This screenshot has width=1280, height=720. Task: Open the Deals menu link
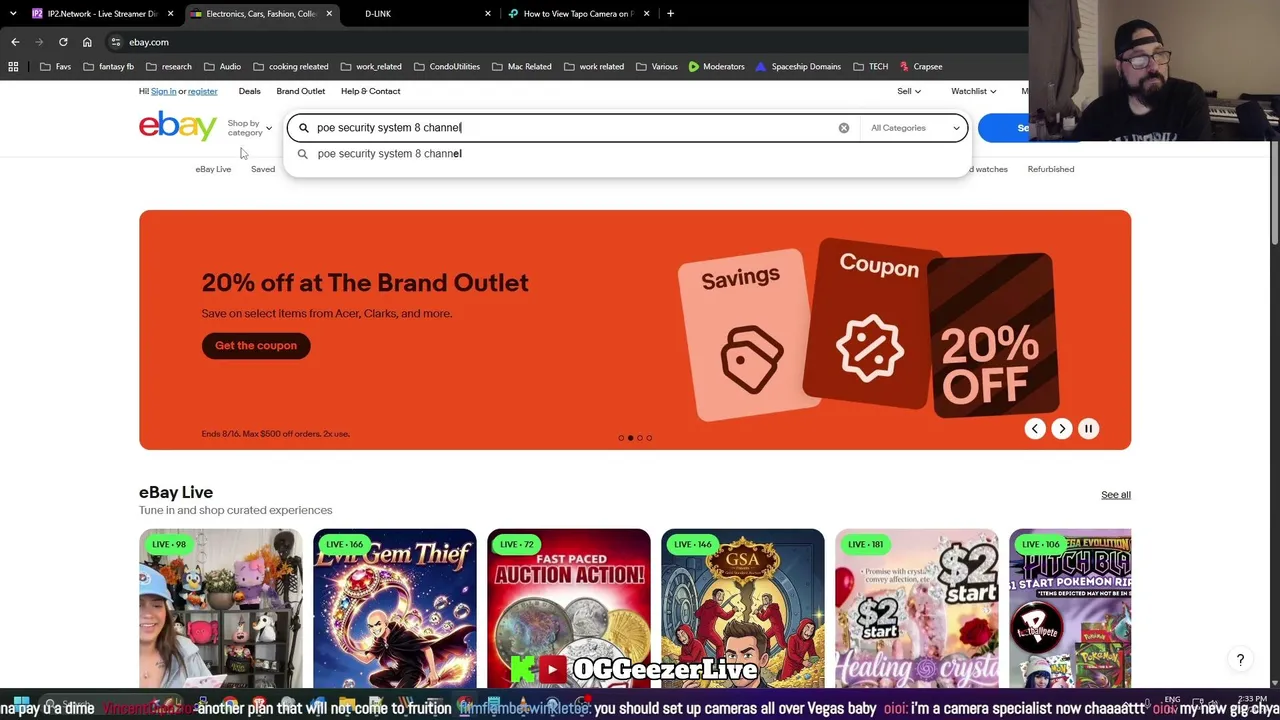coord(249,91)
